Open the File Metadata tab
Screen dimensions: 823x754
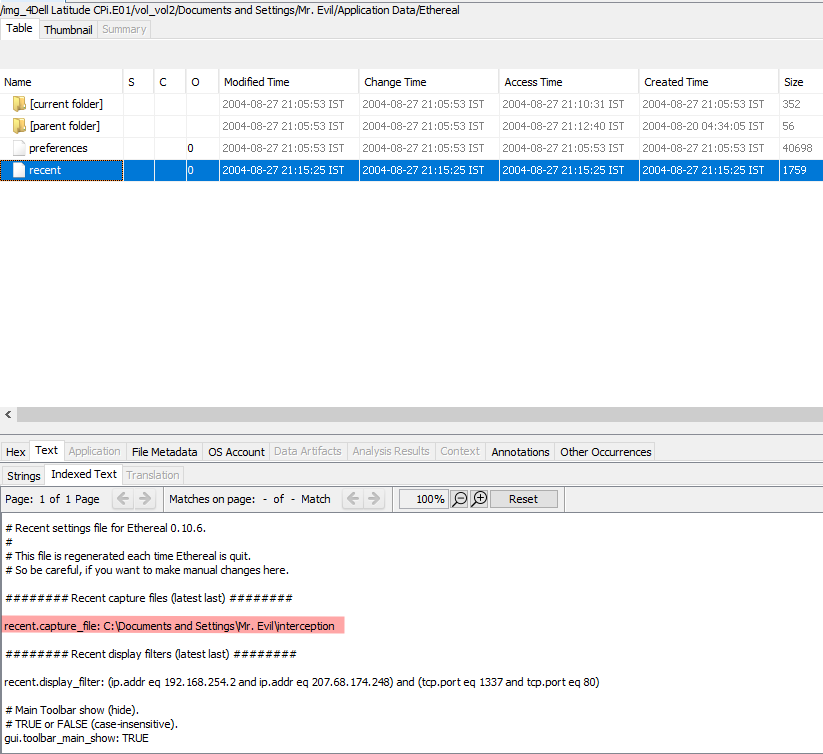click(x=163, y=451)
